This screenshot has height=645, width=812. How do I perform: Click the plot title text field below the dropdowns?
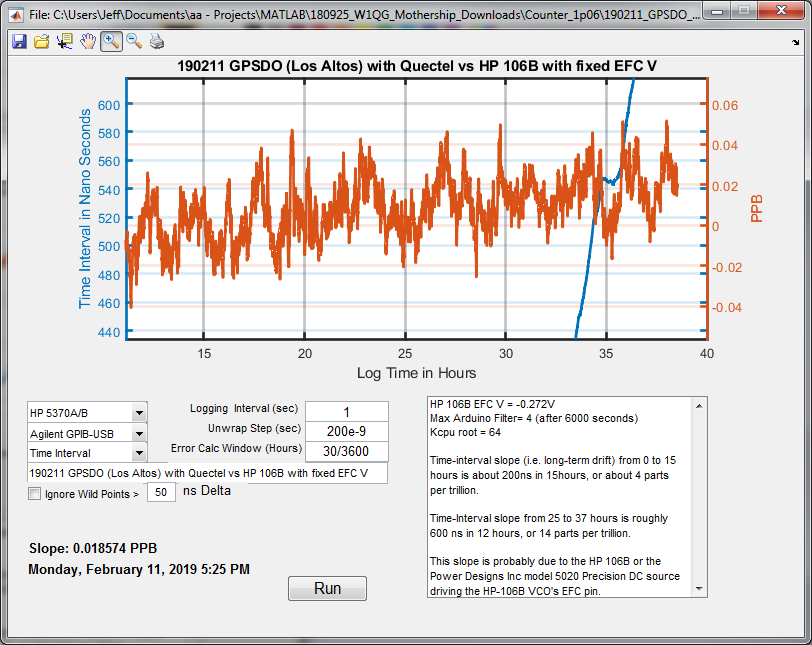207,473
